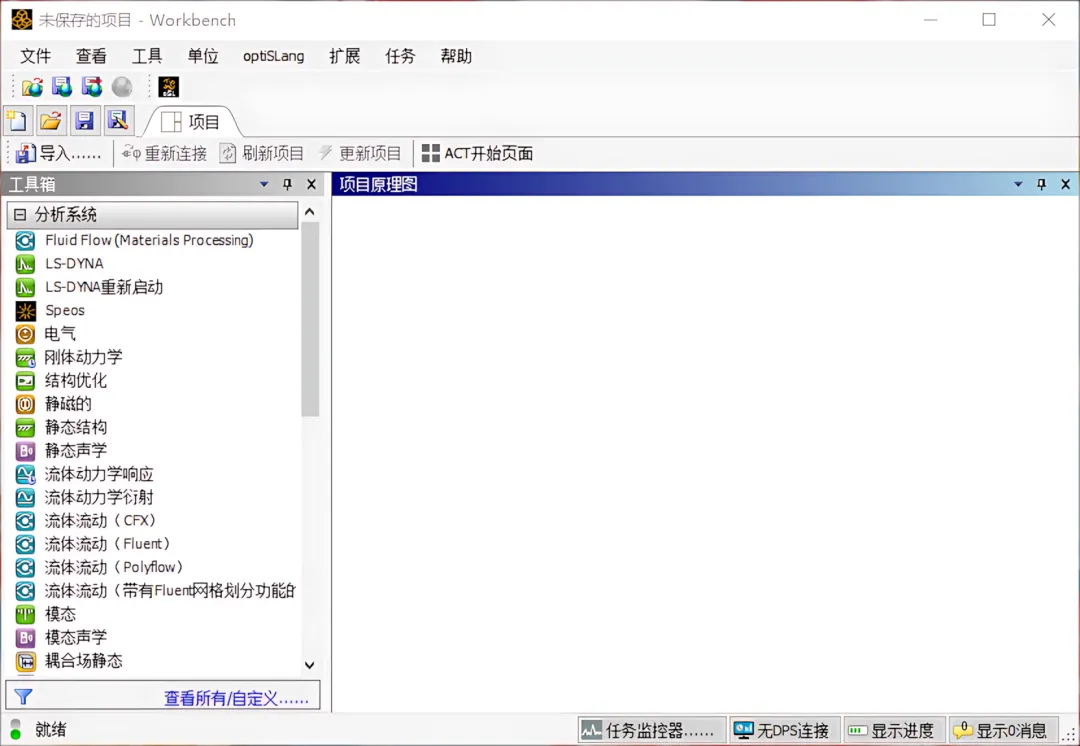Open the 查看 menu

point(91,56)
